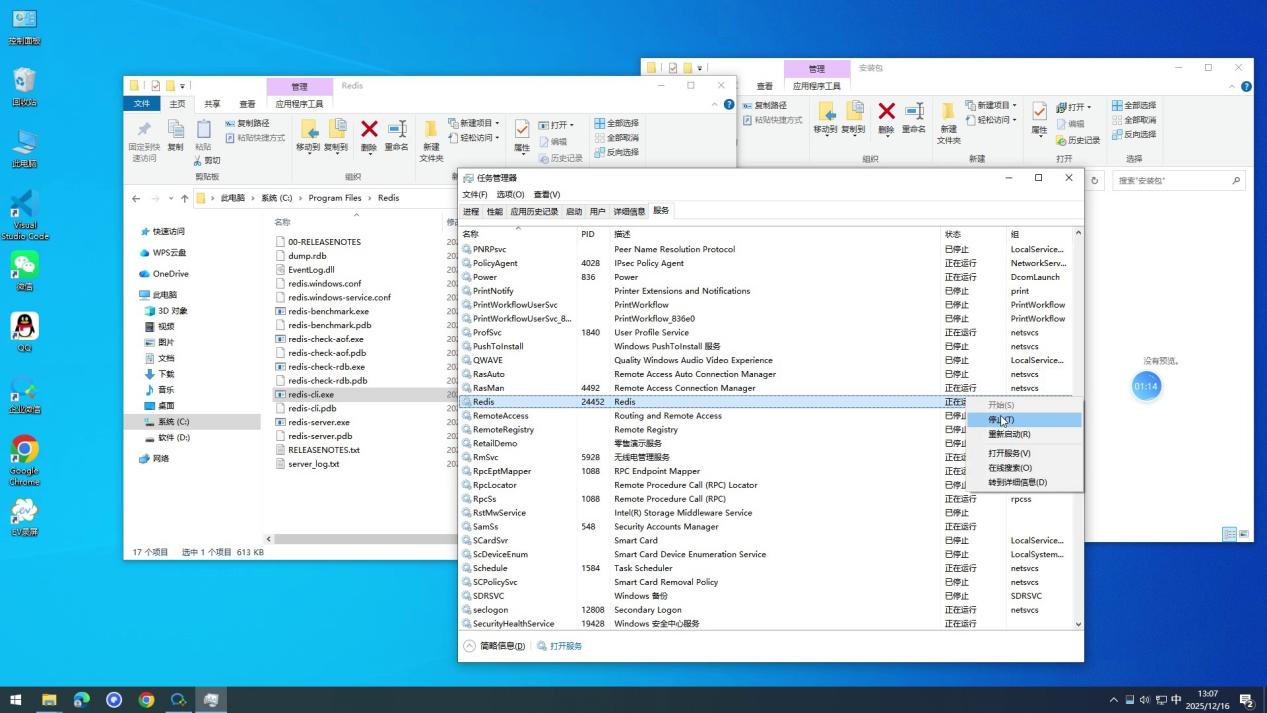Expand the 打开 dropdown in the 安装包 window ribbon

1088,107
